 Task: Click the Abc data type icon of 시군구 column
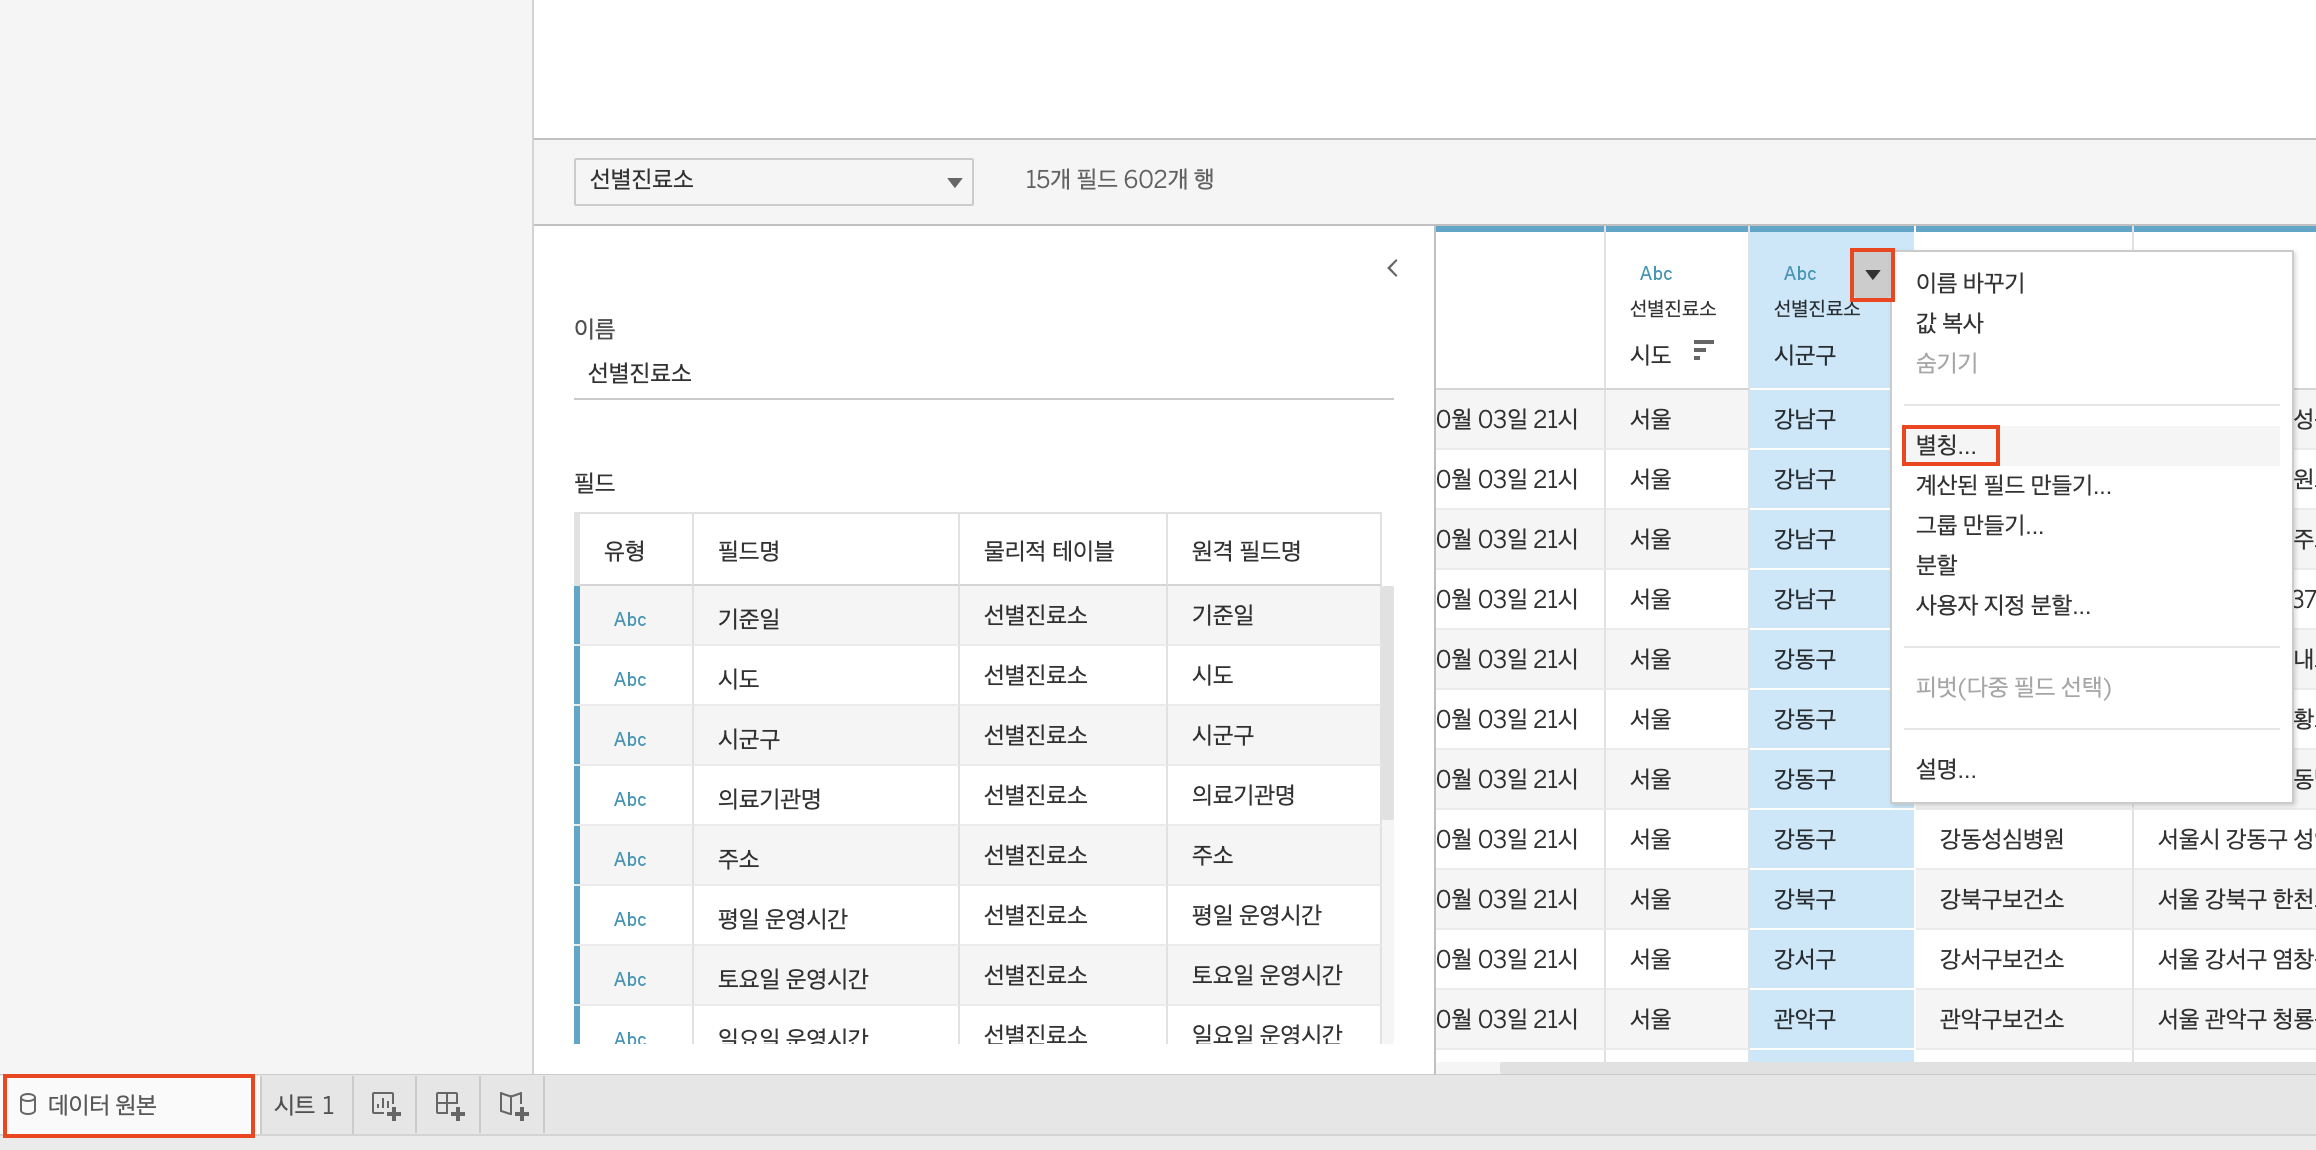coord(1799,273)
